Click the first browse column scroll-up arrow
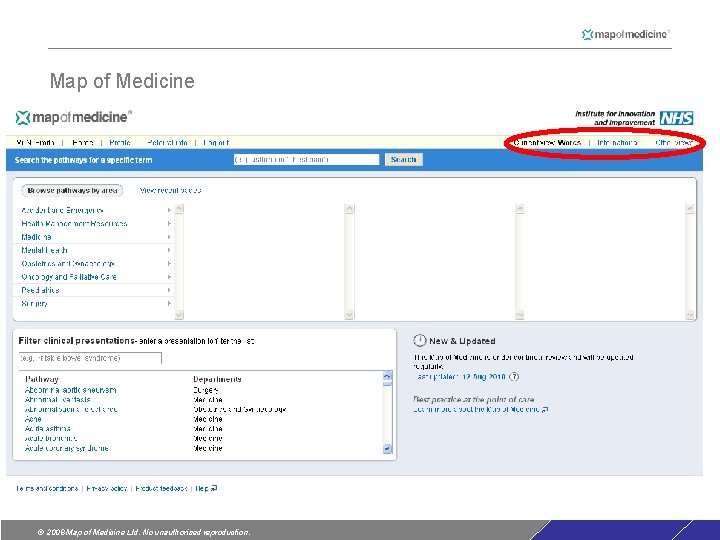720x540 pixels. (179, 208)
